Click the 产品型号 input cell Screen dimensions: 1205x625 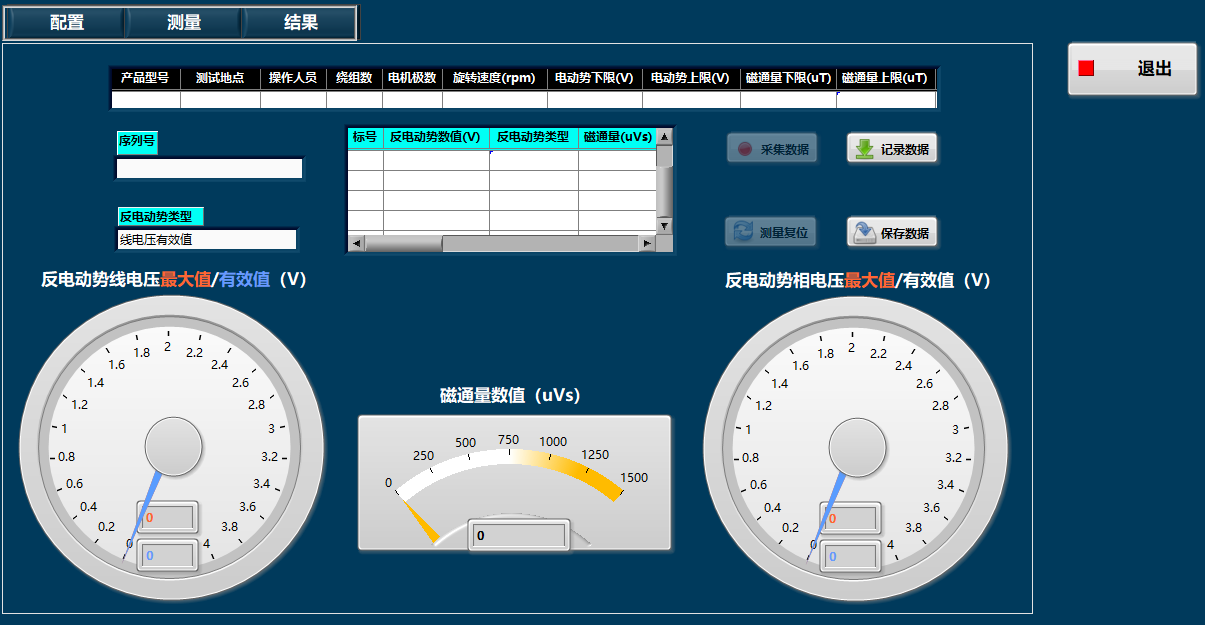click(x=145, y=99)
